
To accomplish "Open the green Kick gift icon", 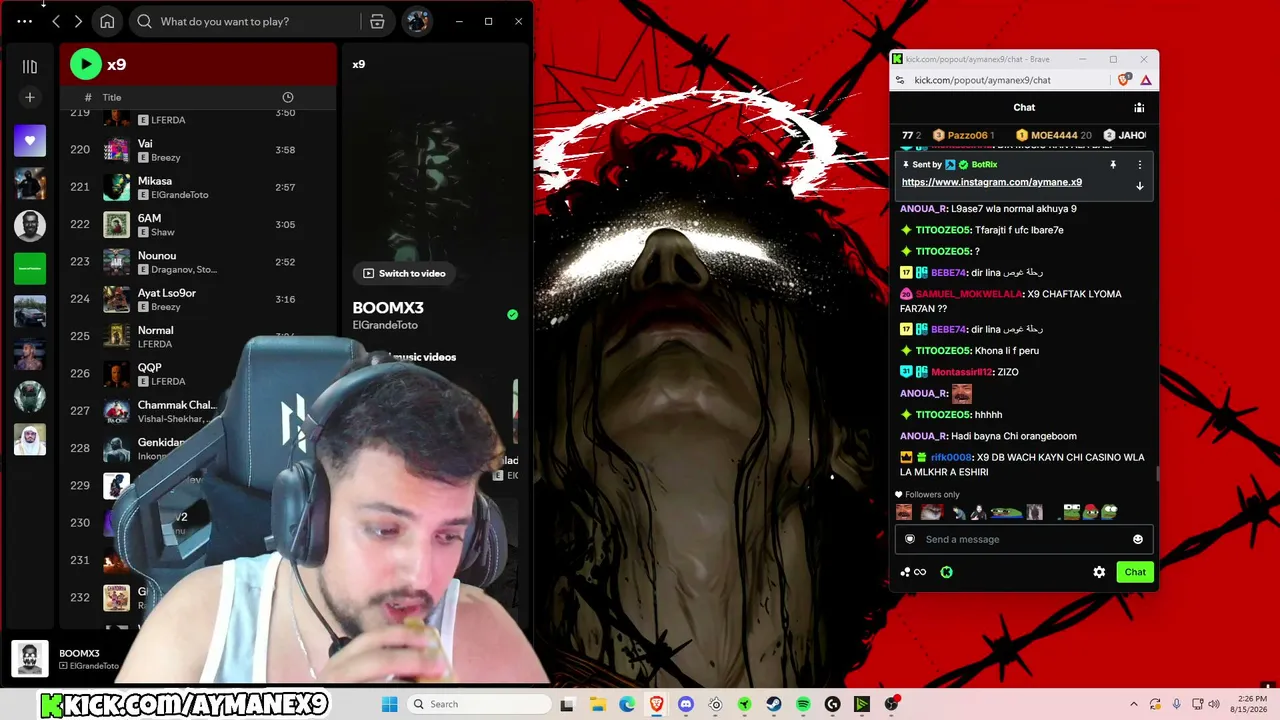I will click(x=946, y=572).
